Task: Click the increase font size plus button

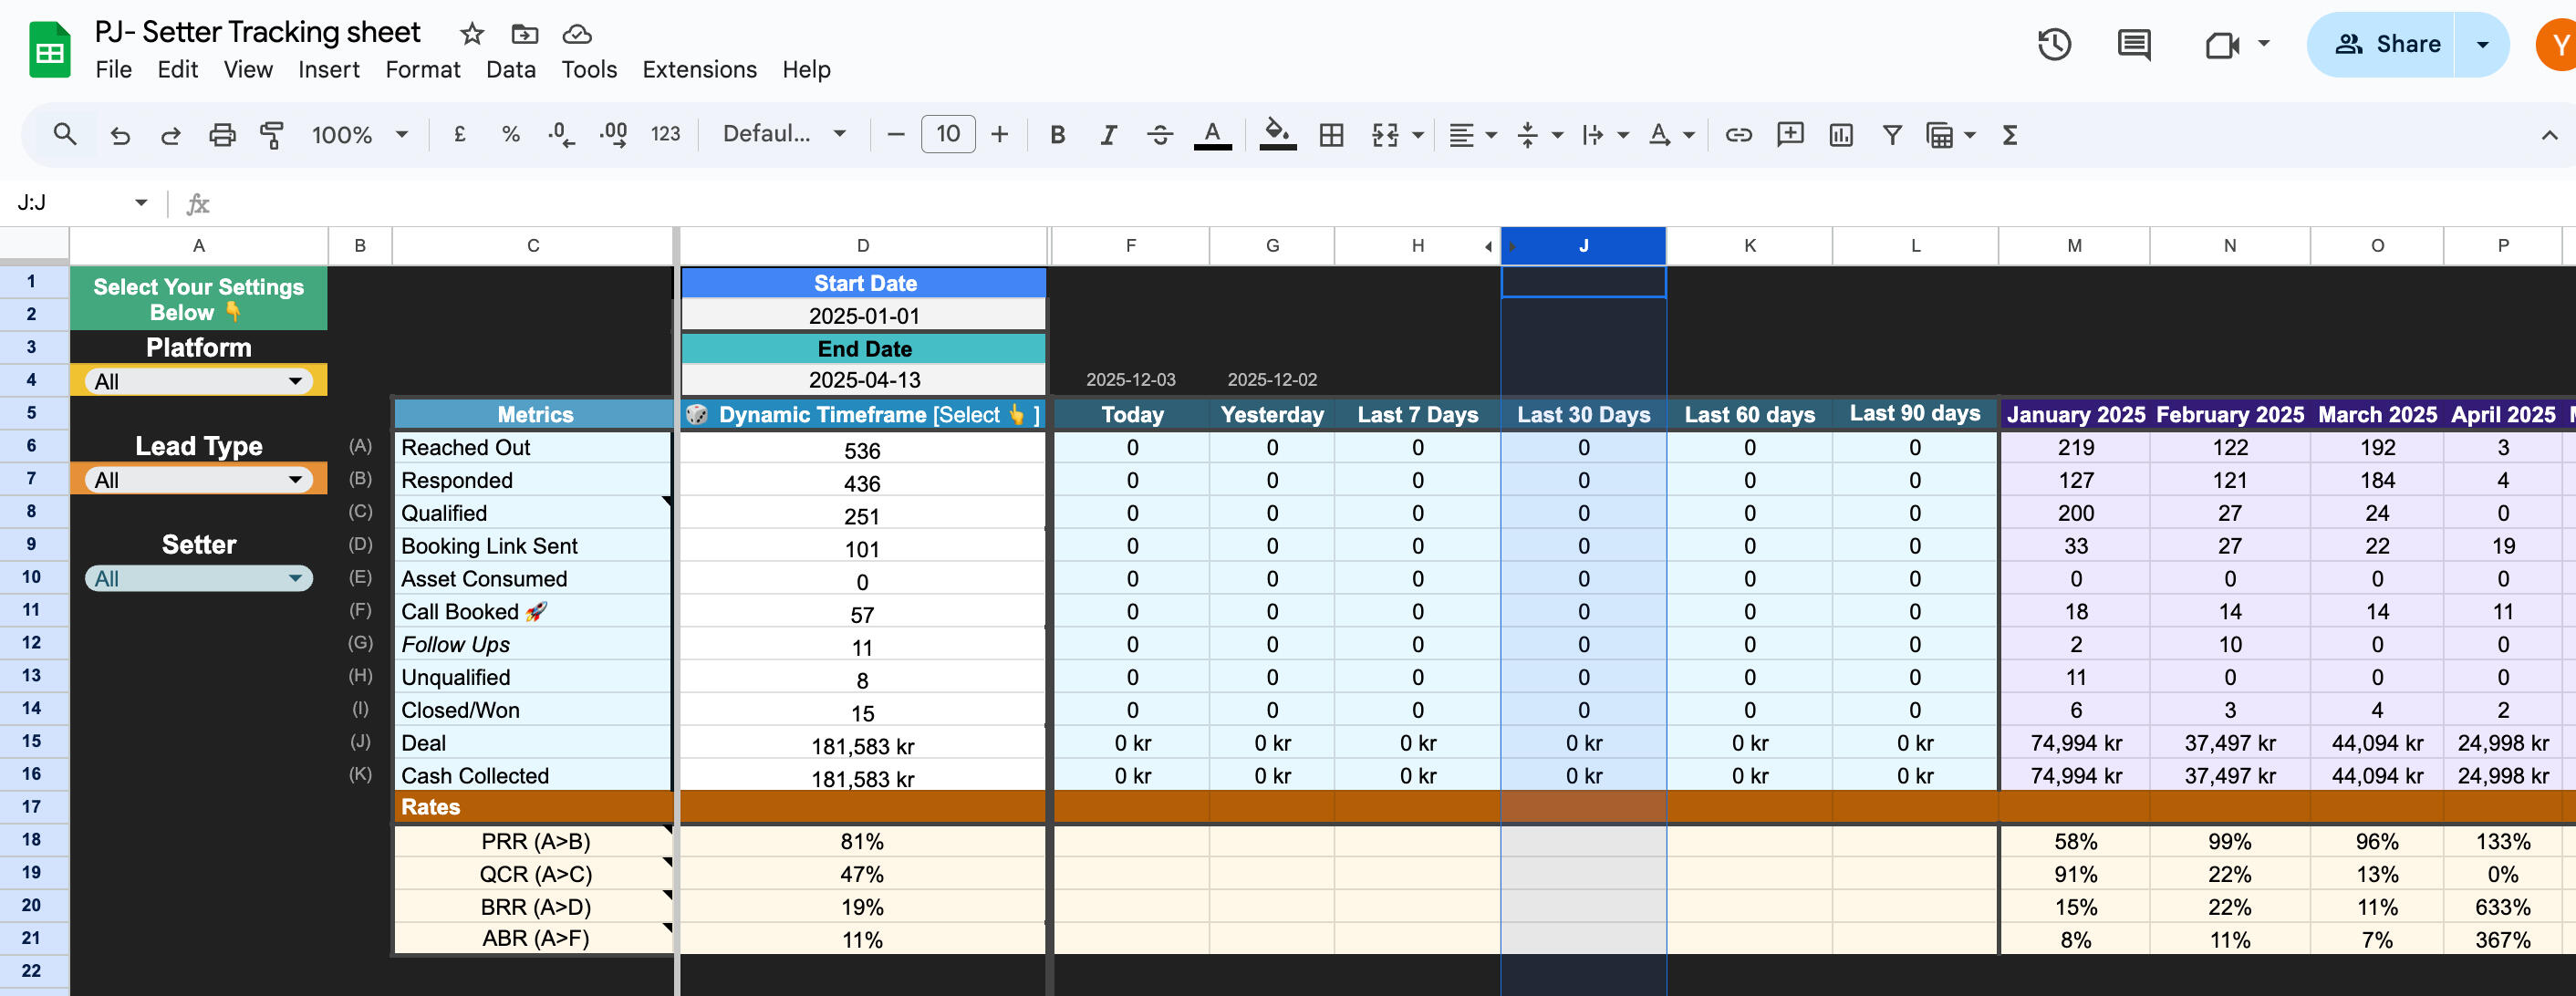Action: click(999, 135)
